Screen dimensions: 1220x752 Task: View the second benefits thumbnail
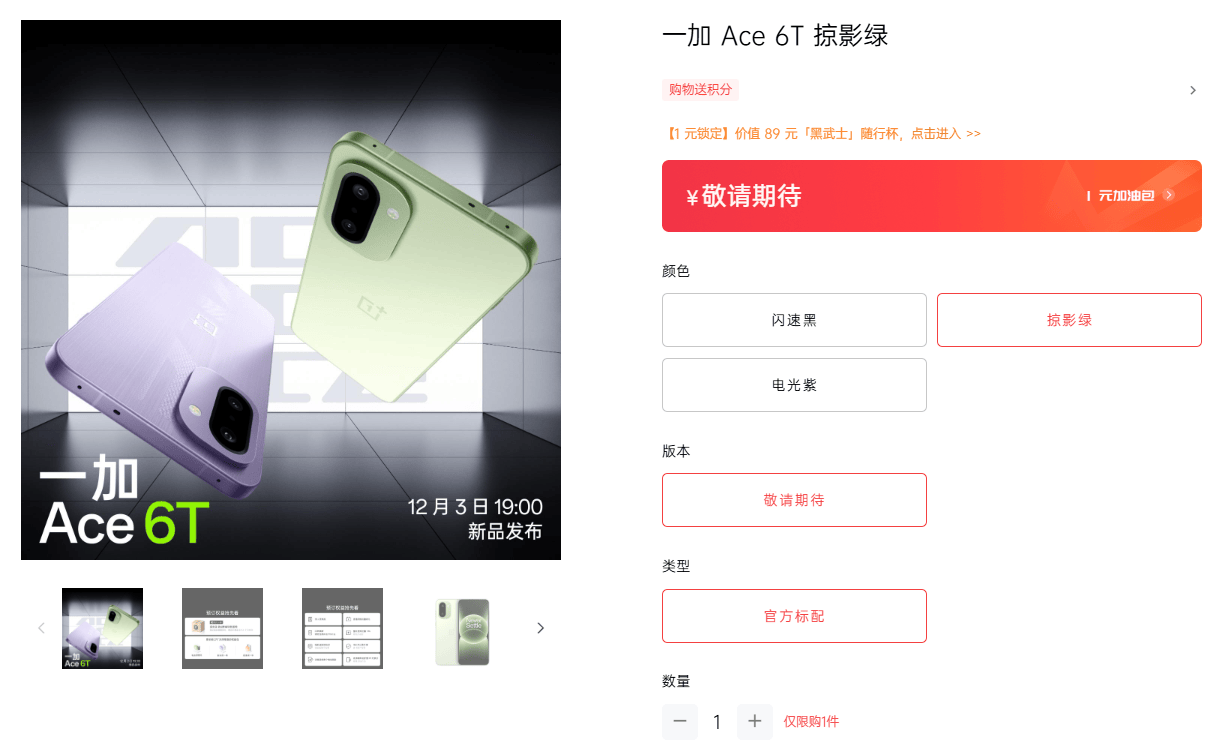pos(222,628)
